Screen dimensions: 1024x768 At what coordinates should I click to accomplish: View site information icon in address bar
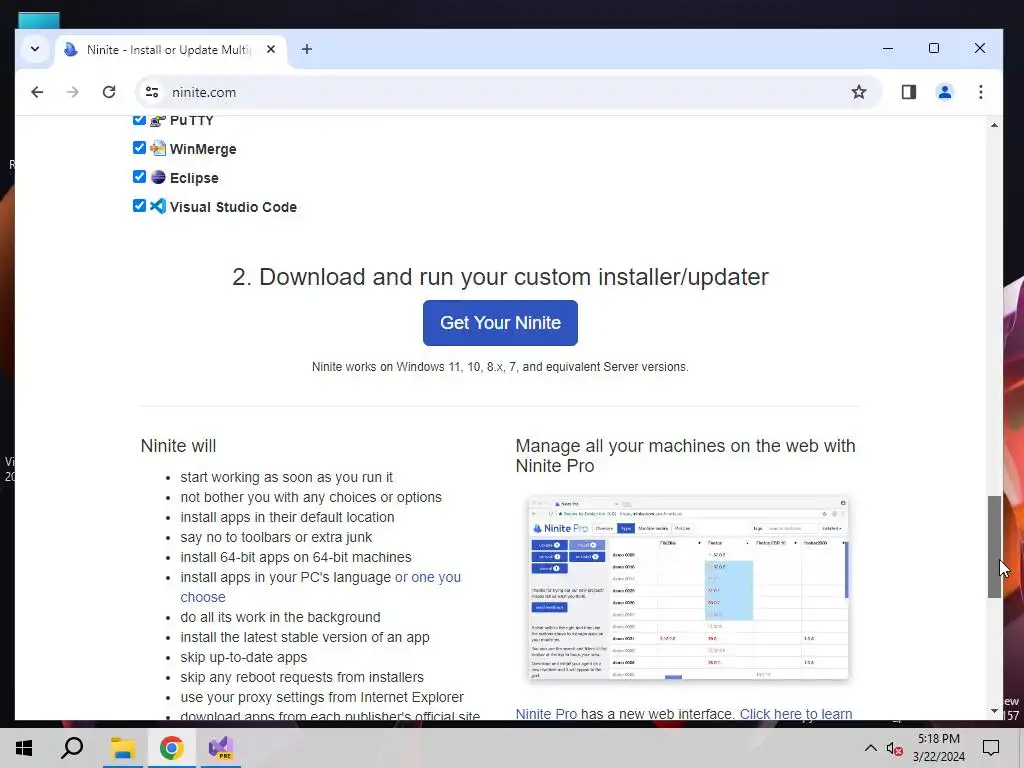152,92
